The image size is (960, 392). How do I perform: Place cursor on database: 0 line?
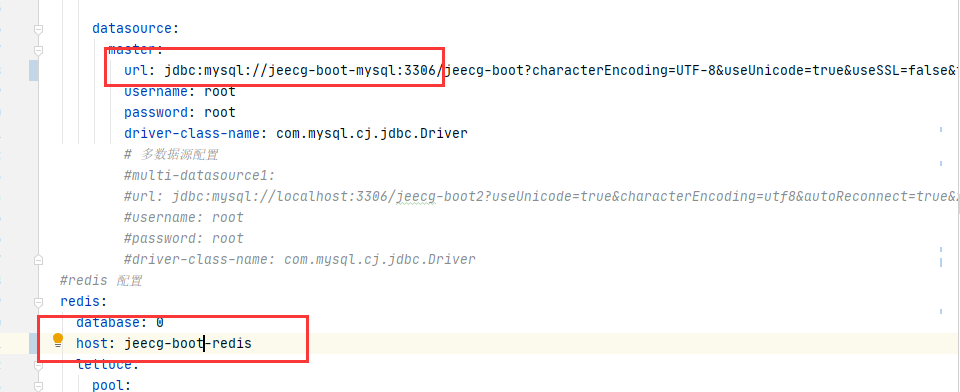coord(119,322)
